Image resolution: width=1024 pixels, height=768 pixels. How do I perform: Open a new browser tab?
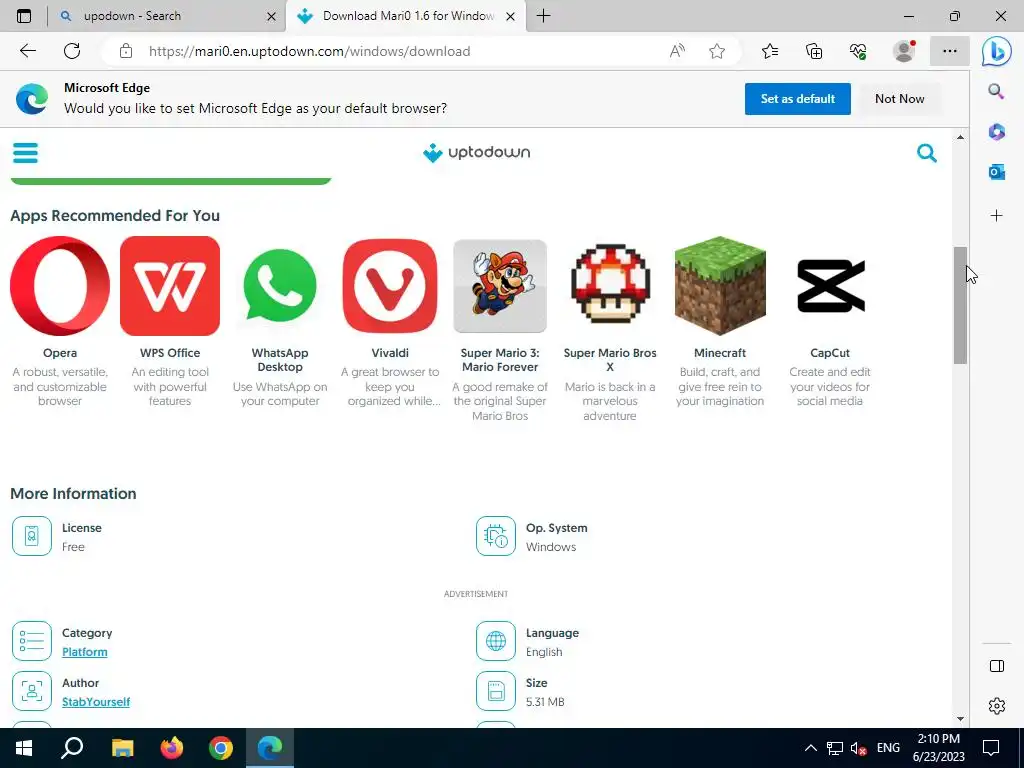543,16
